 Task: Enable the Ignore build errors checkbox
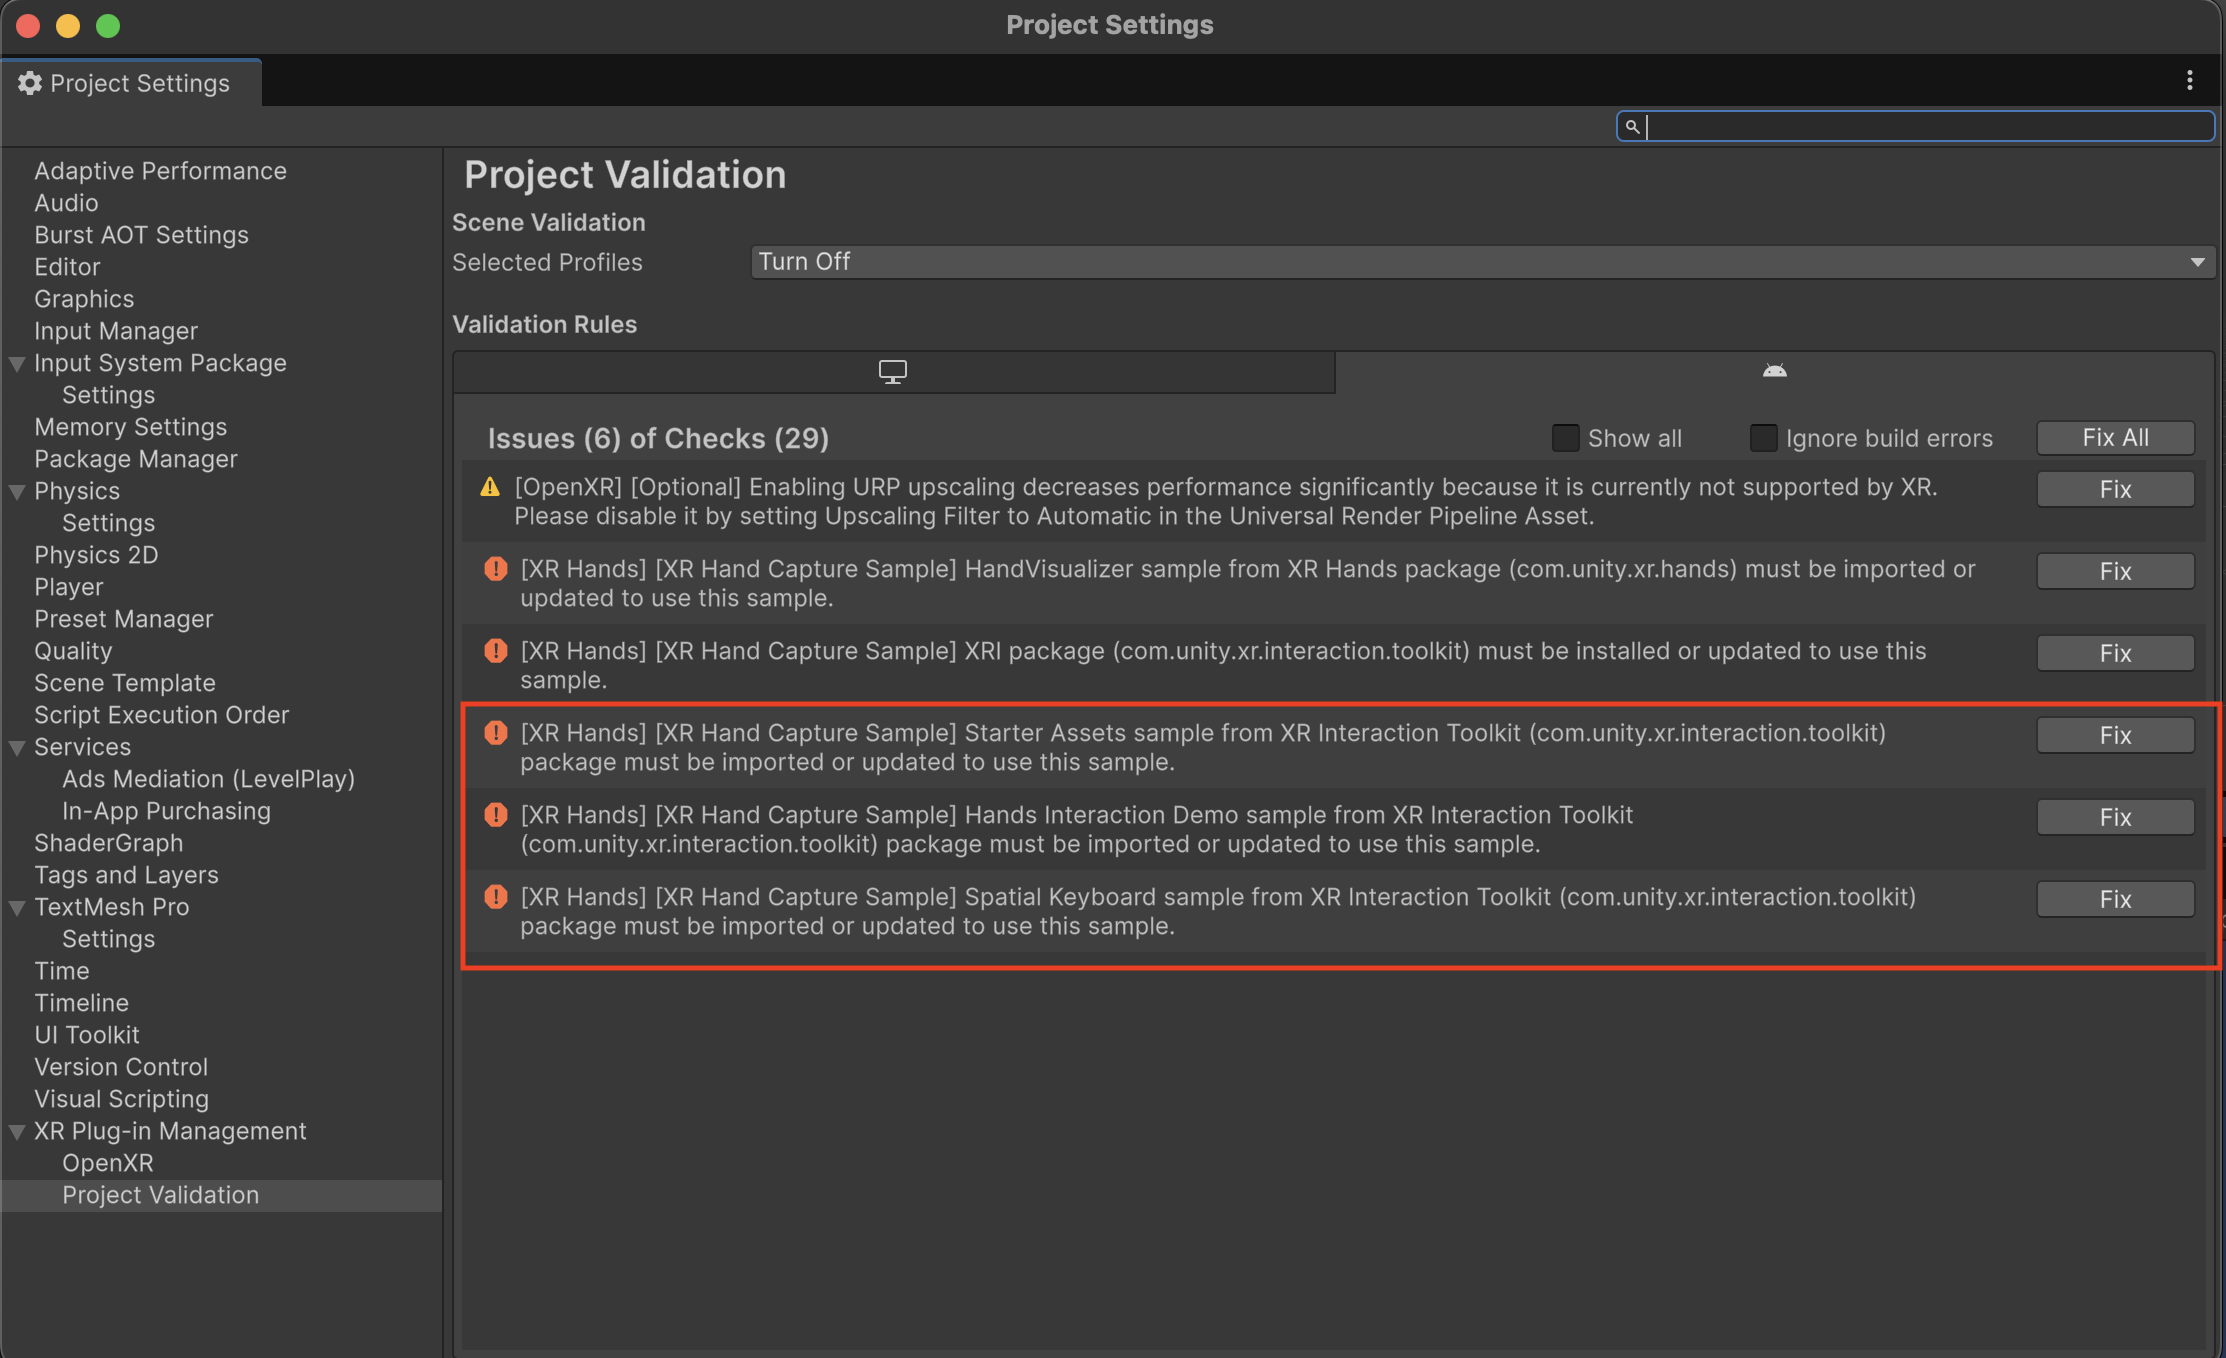tap(1763, 437)
